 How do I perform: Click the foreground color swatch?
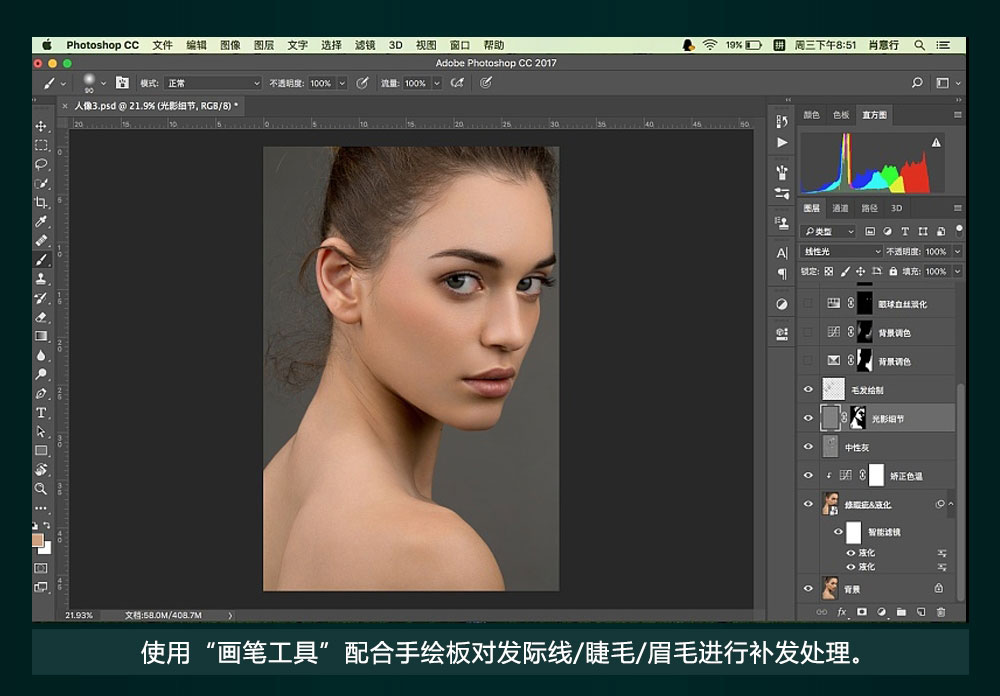coord(38,540)
